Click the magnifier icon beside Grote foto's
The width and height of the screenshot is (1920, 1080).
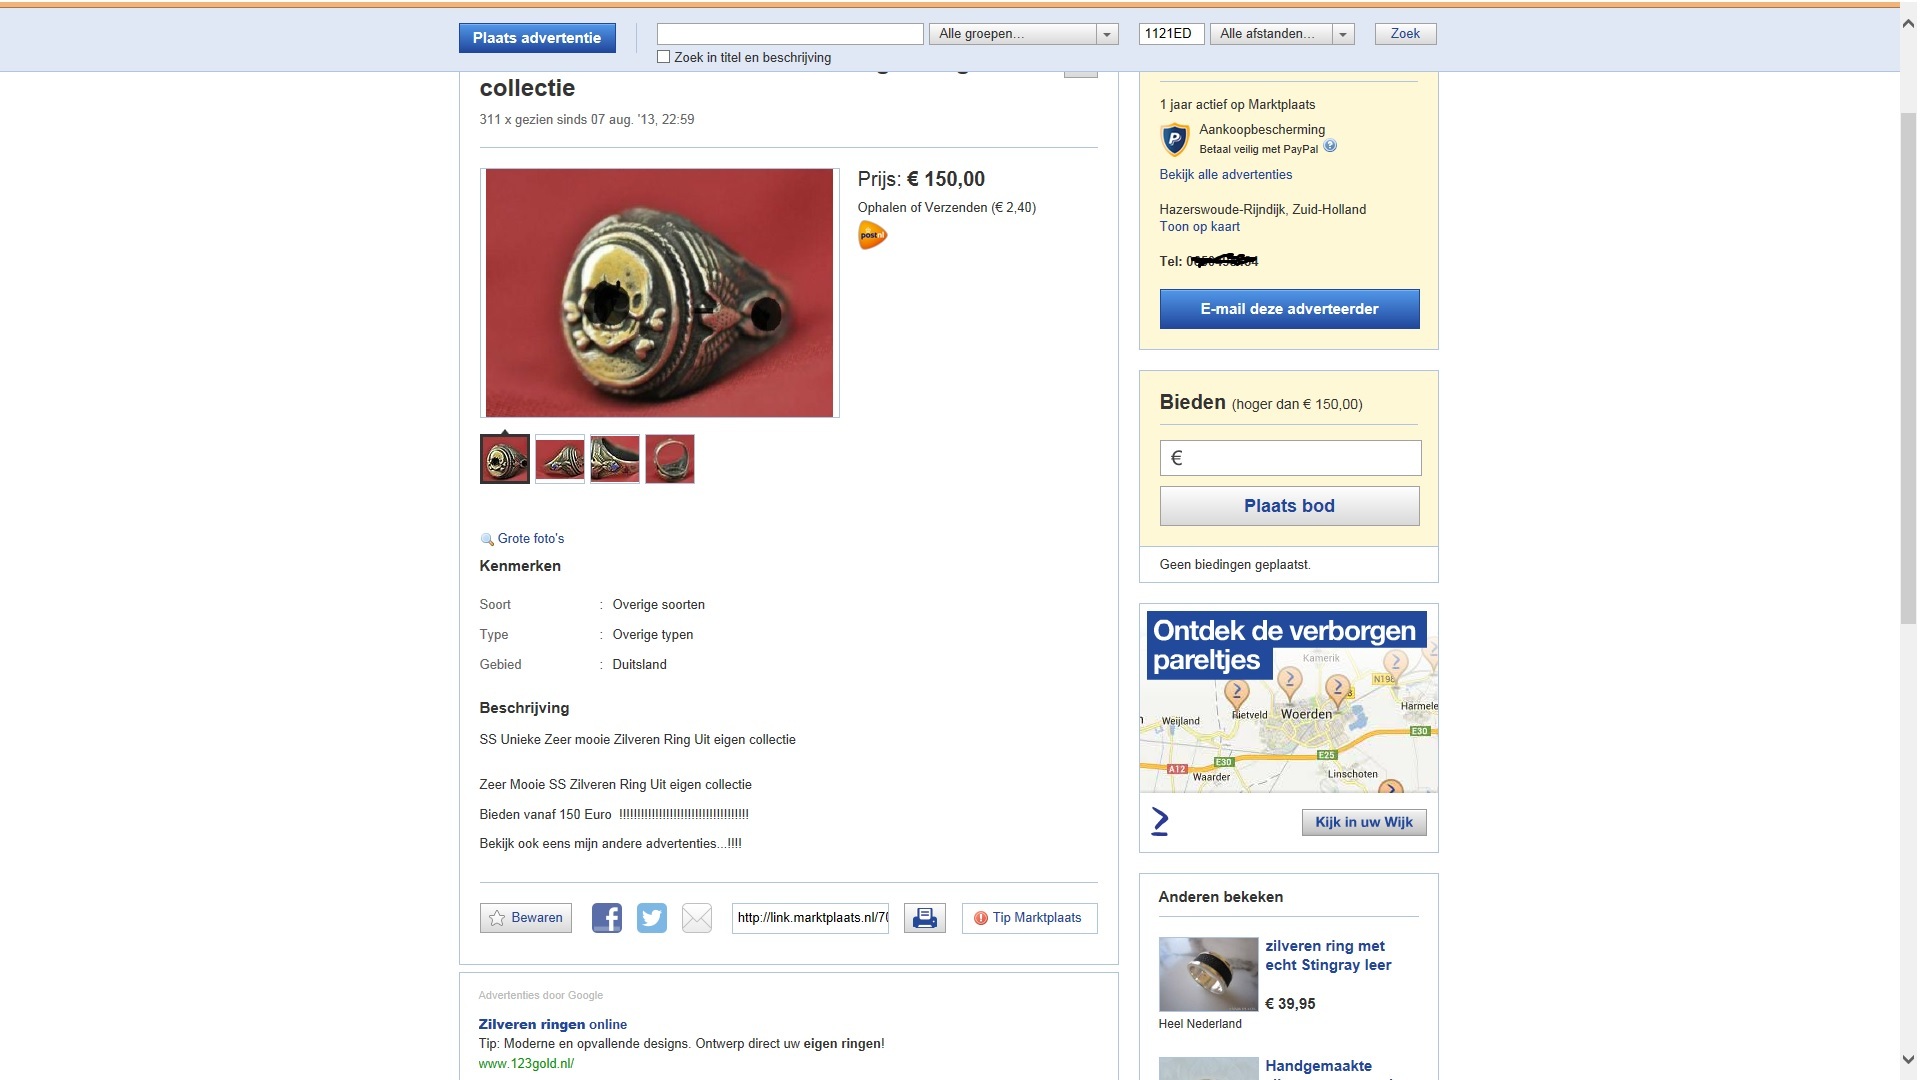pos(487,539)
